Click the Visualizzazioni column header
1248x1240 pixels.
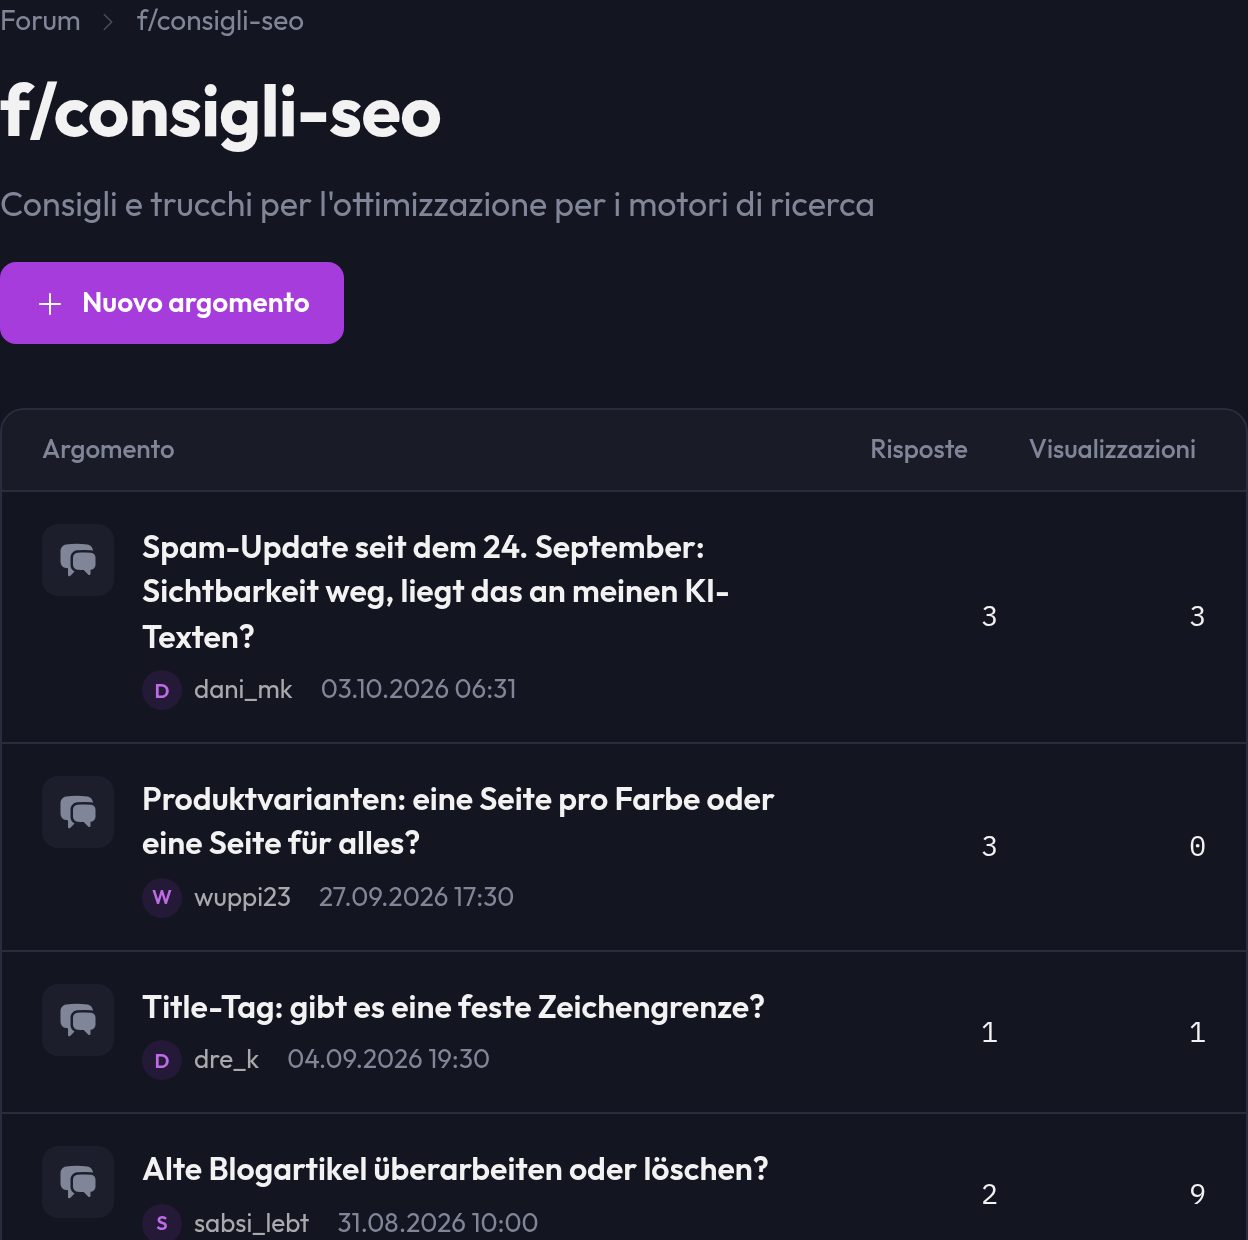coord(1112,450)
